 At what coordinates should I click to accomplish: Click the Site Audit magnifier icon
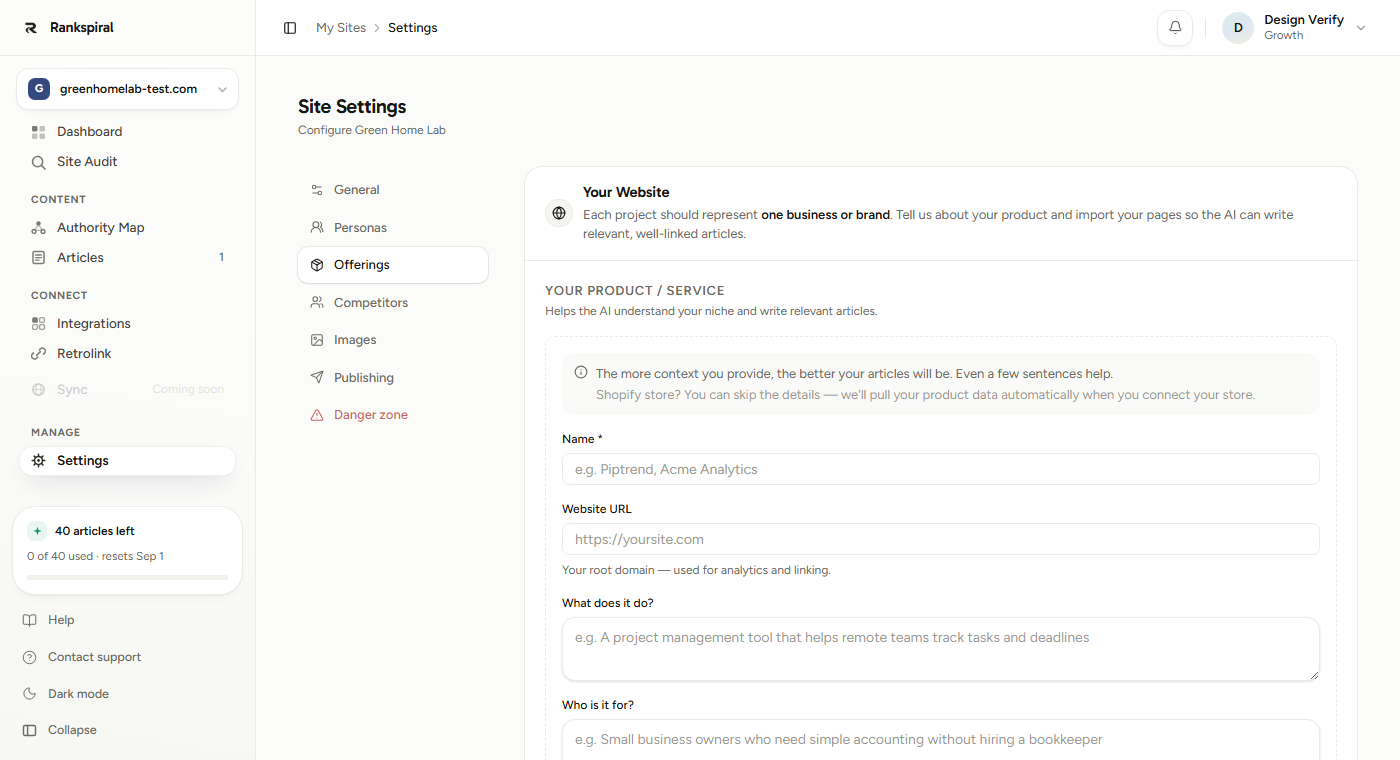[39, 162]
